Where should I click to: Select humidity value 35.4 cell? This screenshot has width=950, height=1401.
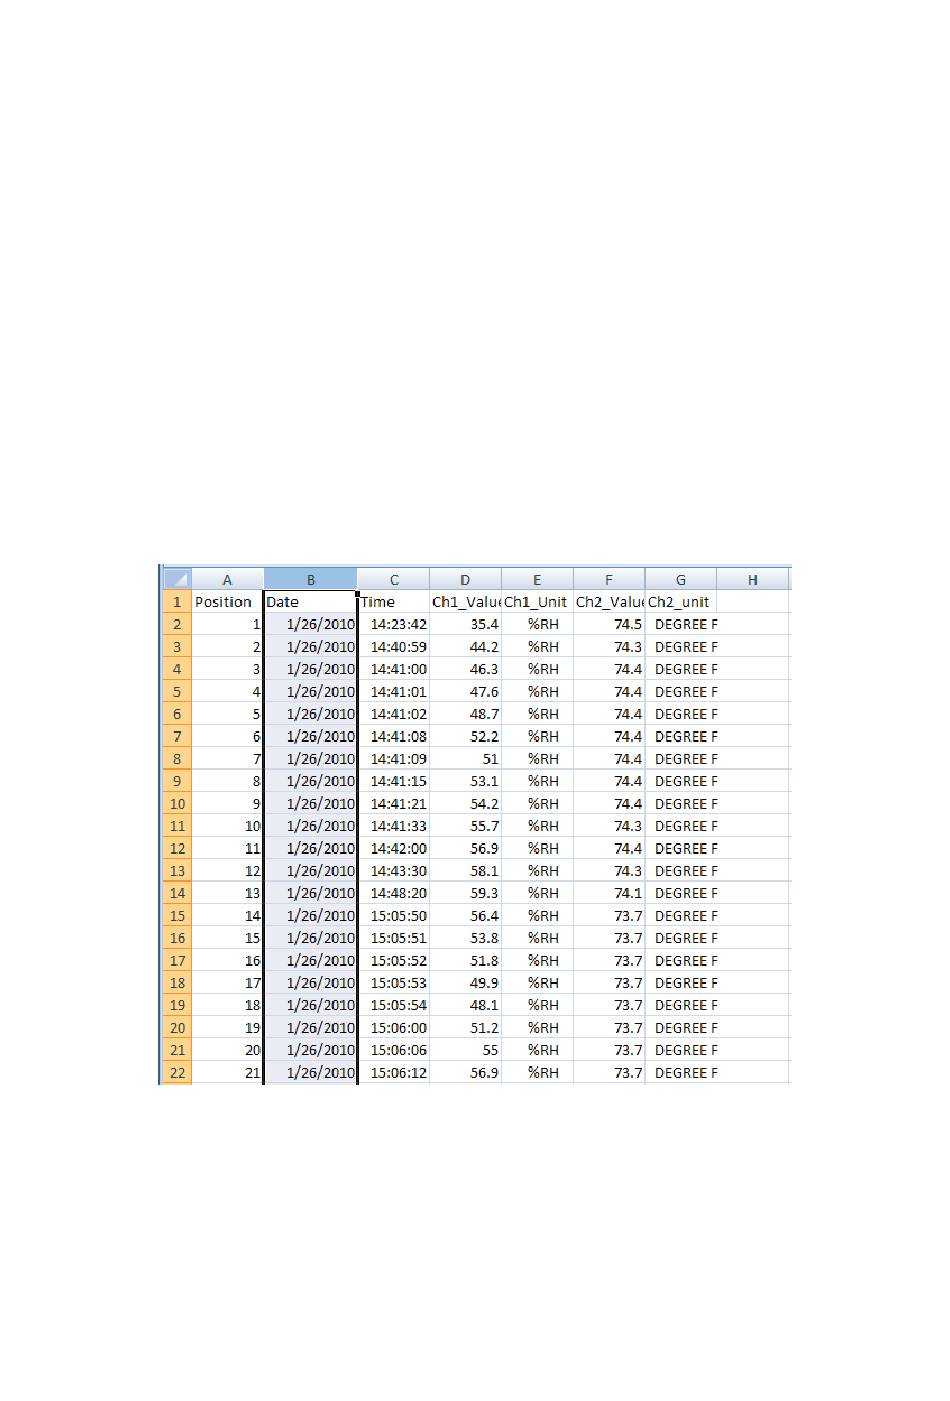tap(465, 624)
